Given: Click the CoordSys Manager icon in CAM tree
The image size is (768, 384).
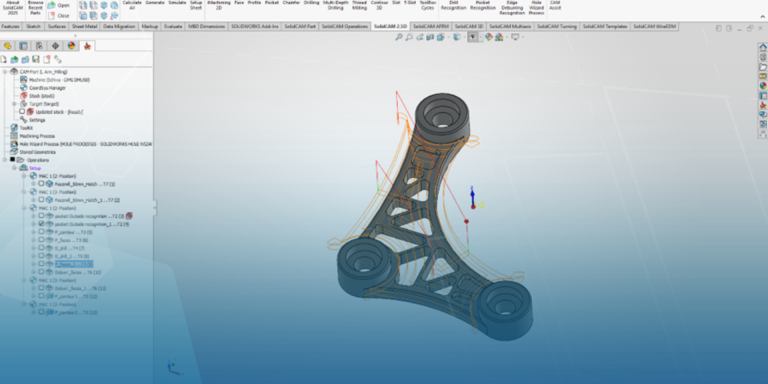Looking at the screenshot, I should pos(24,88).
